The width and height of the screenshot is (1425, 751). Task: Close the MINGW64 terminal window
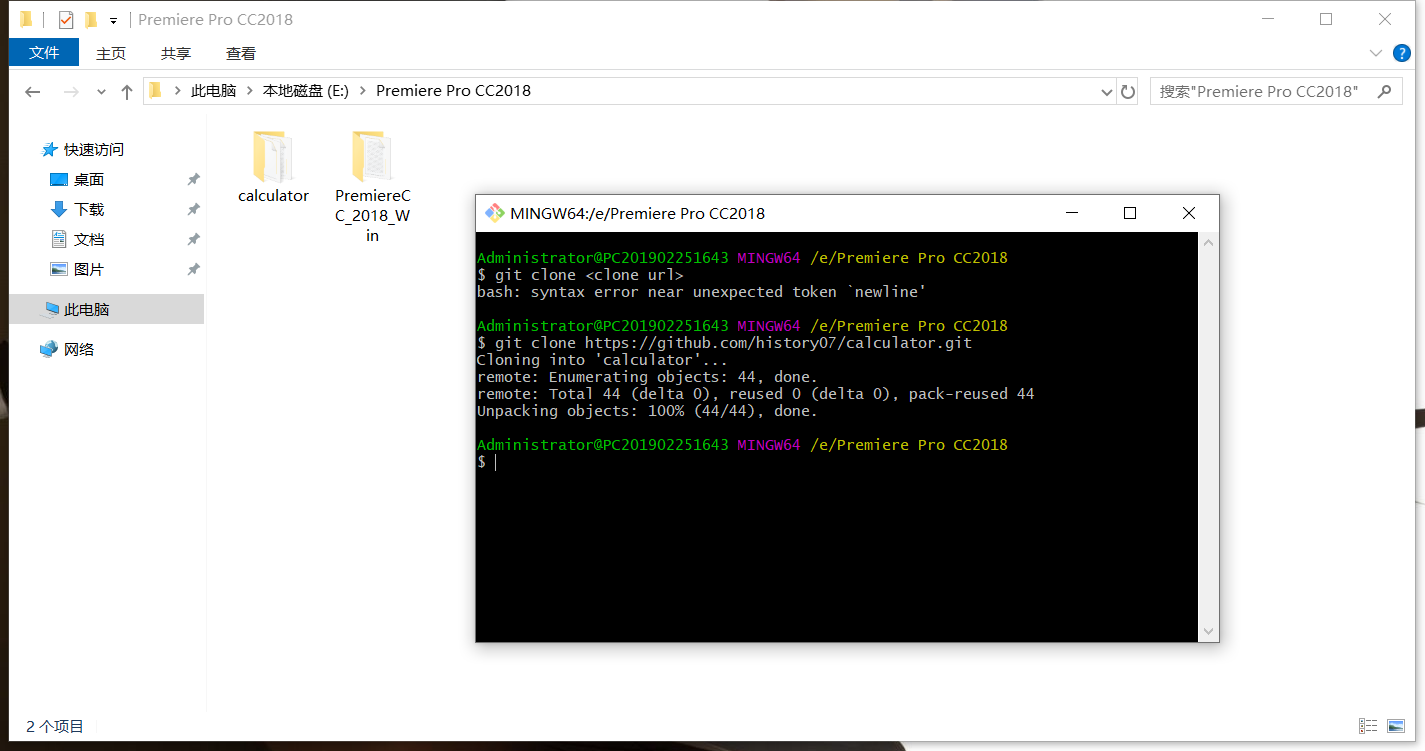pos(1189,213)
